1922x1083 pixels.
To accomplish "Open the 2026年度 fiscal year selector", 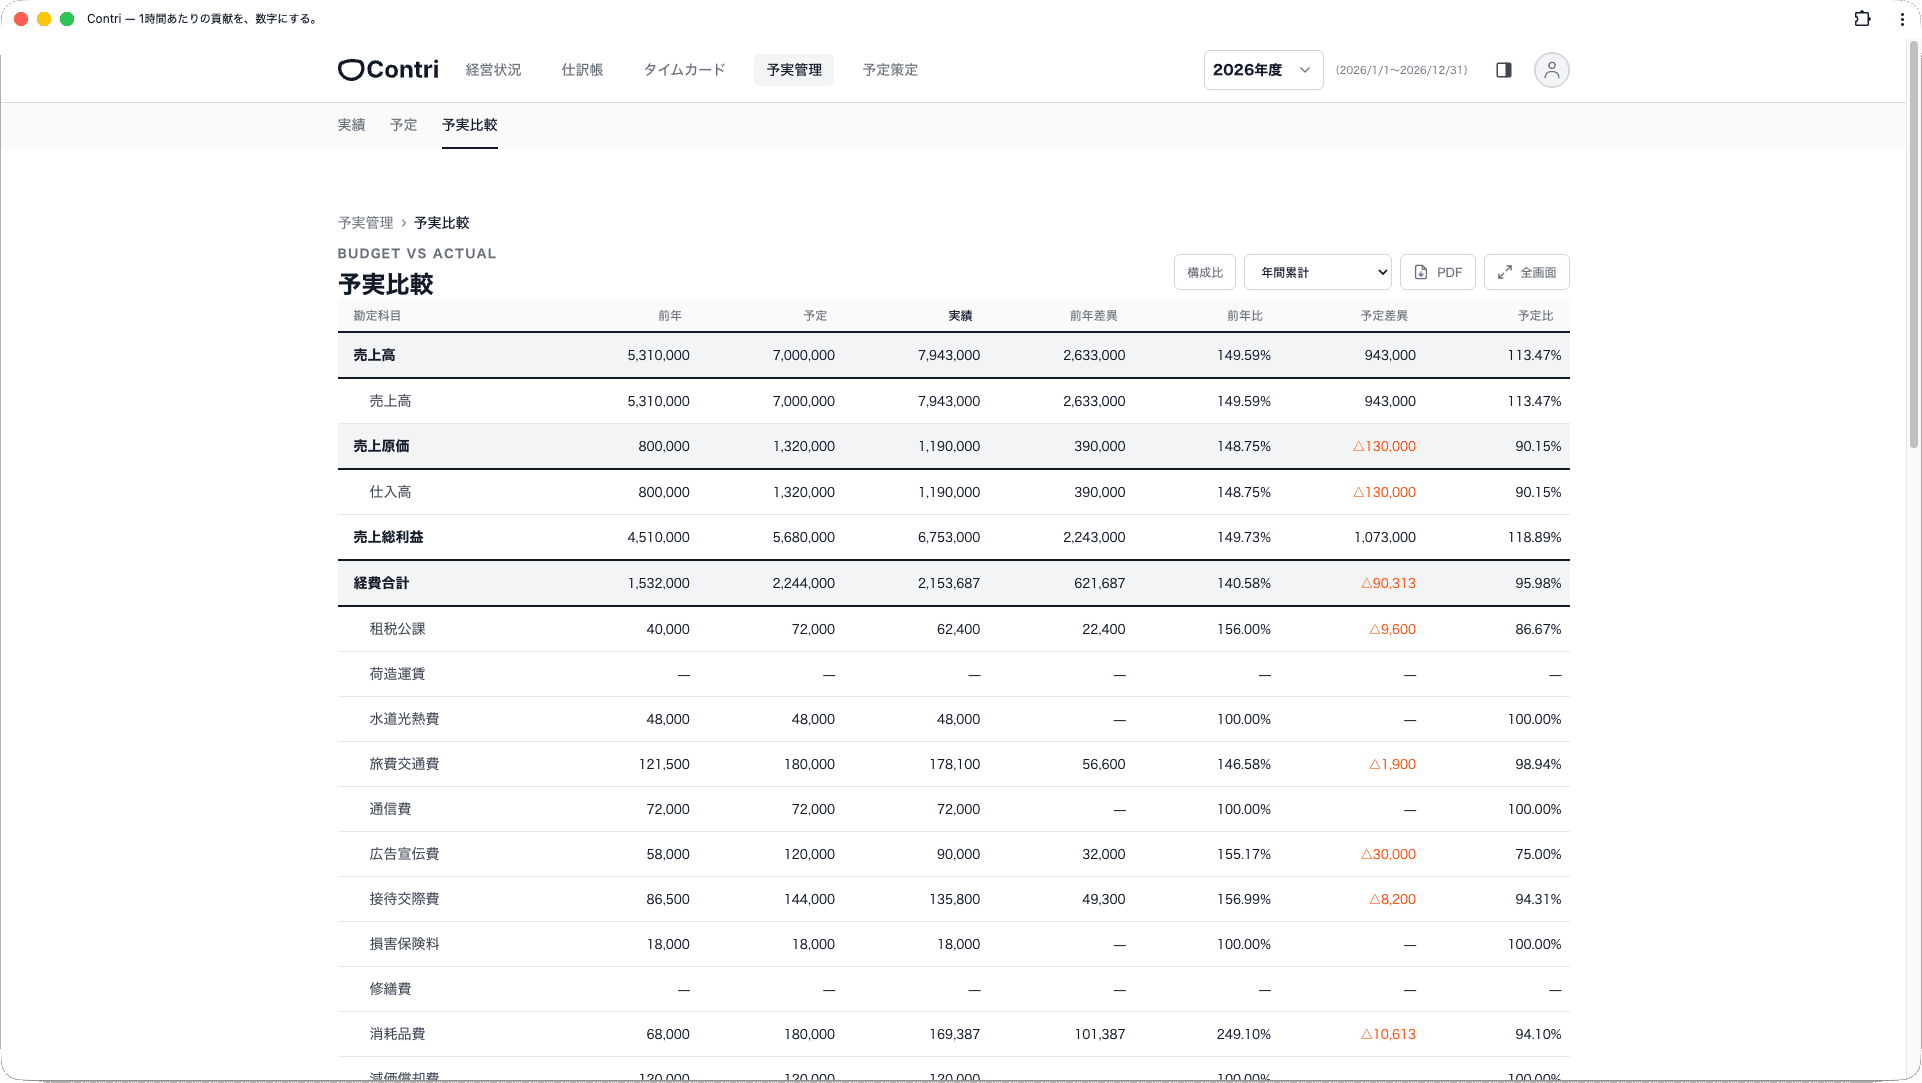I will tap(1263, 70).
